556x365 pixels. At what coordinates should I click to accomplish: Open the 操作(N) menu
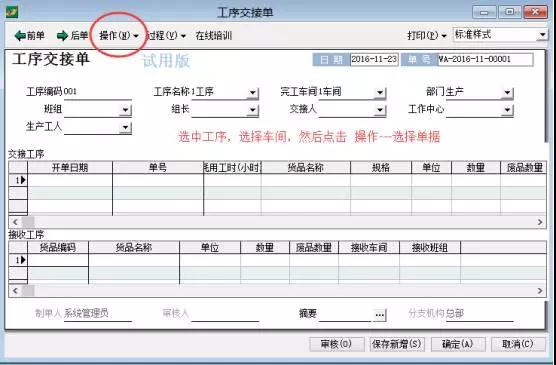tap(119, 35)
